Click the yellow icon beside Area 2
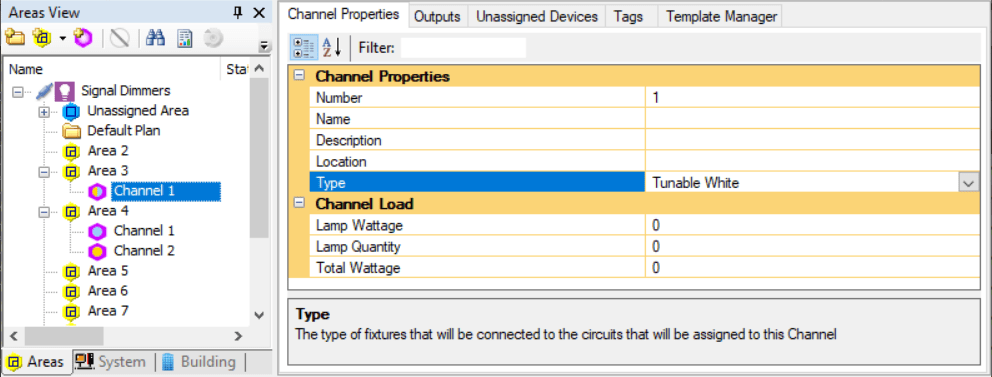Screen dimensions: 992x377 coord(71,151)
